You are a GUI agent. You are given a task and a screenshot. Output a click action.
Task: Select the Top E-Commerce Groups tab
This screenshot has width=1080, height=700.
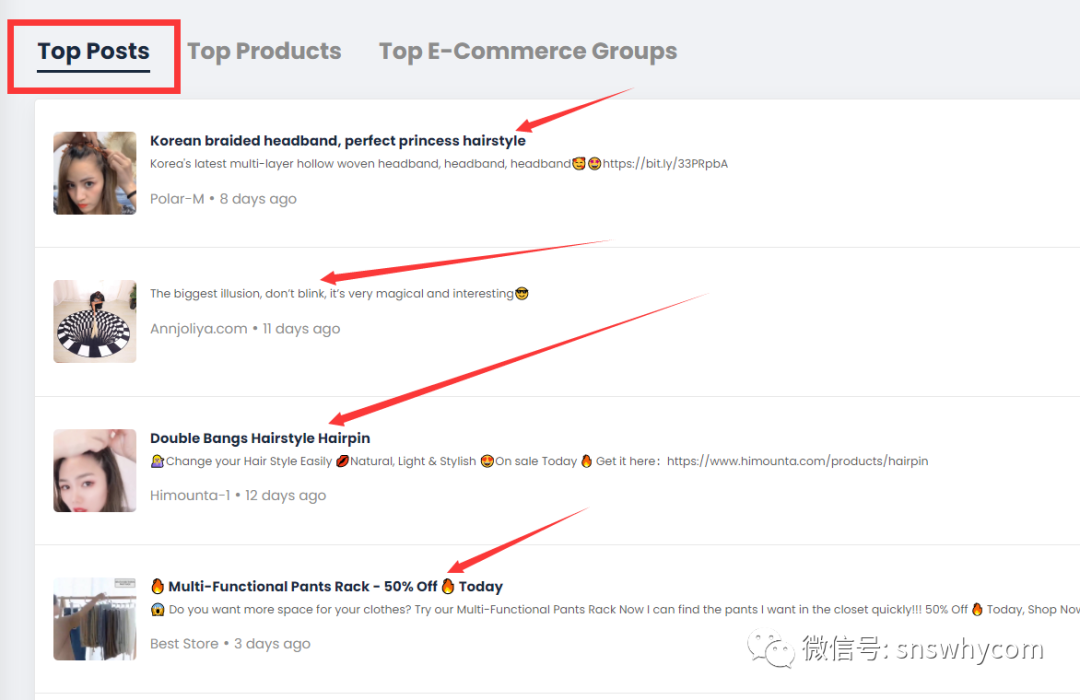527,52
